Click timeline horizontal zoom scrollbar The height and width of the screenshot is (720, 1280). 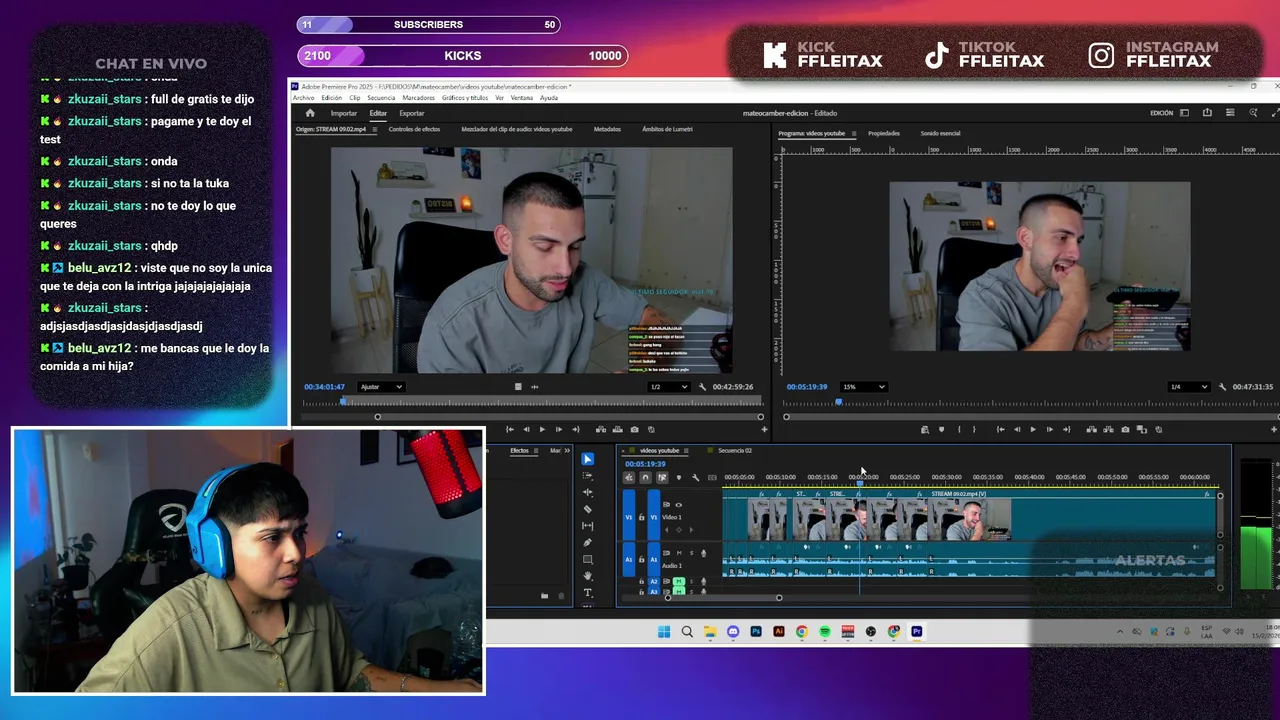(x=724, y=598)
